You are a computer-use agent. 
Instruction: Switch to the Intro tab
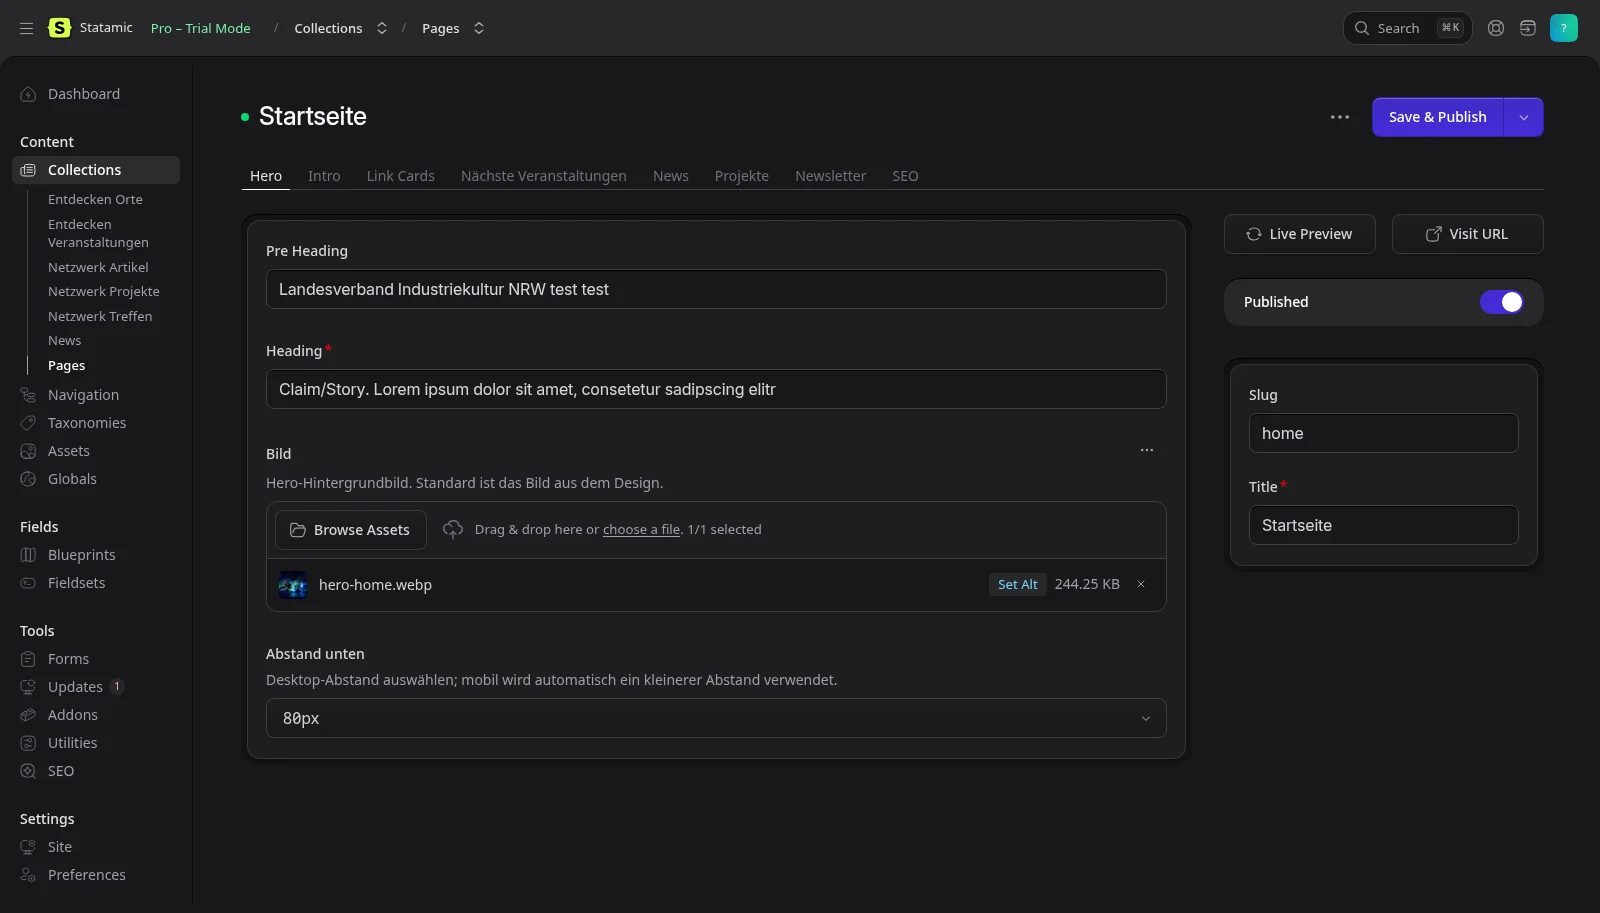(324, 176)
